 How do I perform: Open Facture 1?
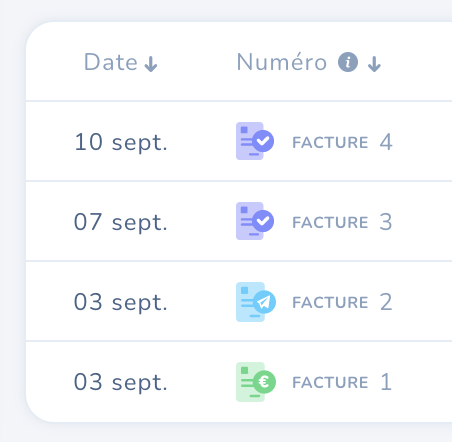coord(342,382)
